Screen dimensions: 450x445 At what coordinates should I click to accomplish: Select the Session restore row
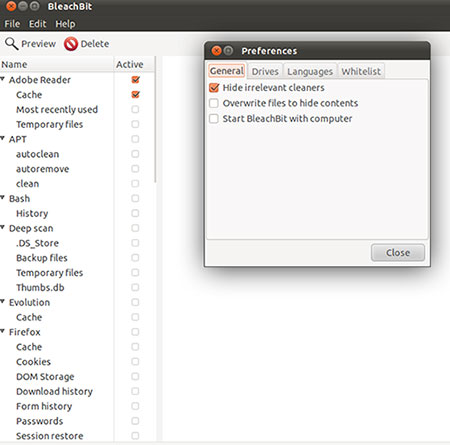coord(77,436)
